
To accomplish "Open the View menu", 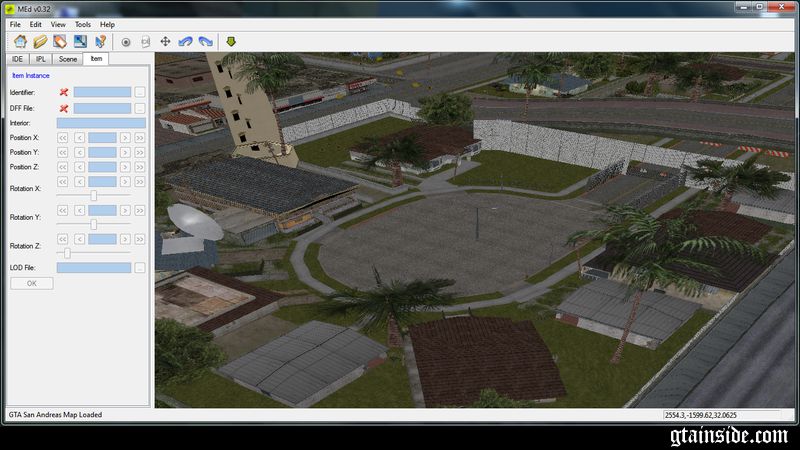I will (58, 24).
